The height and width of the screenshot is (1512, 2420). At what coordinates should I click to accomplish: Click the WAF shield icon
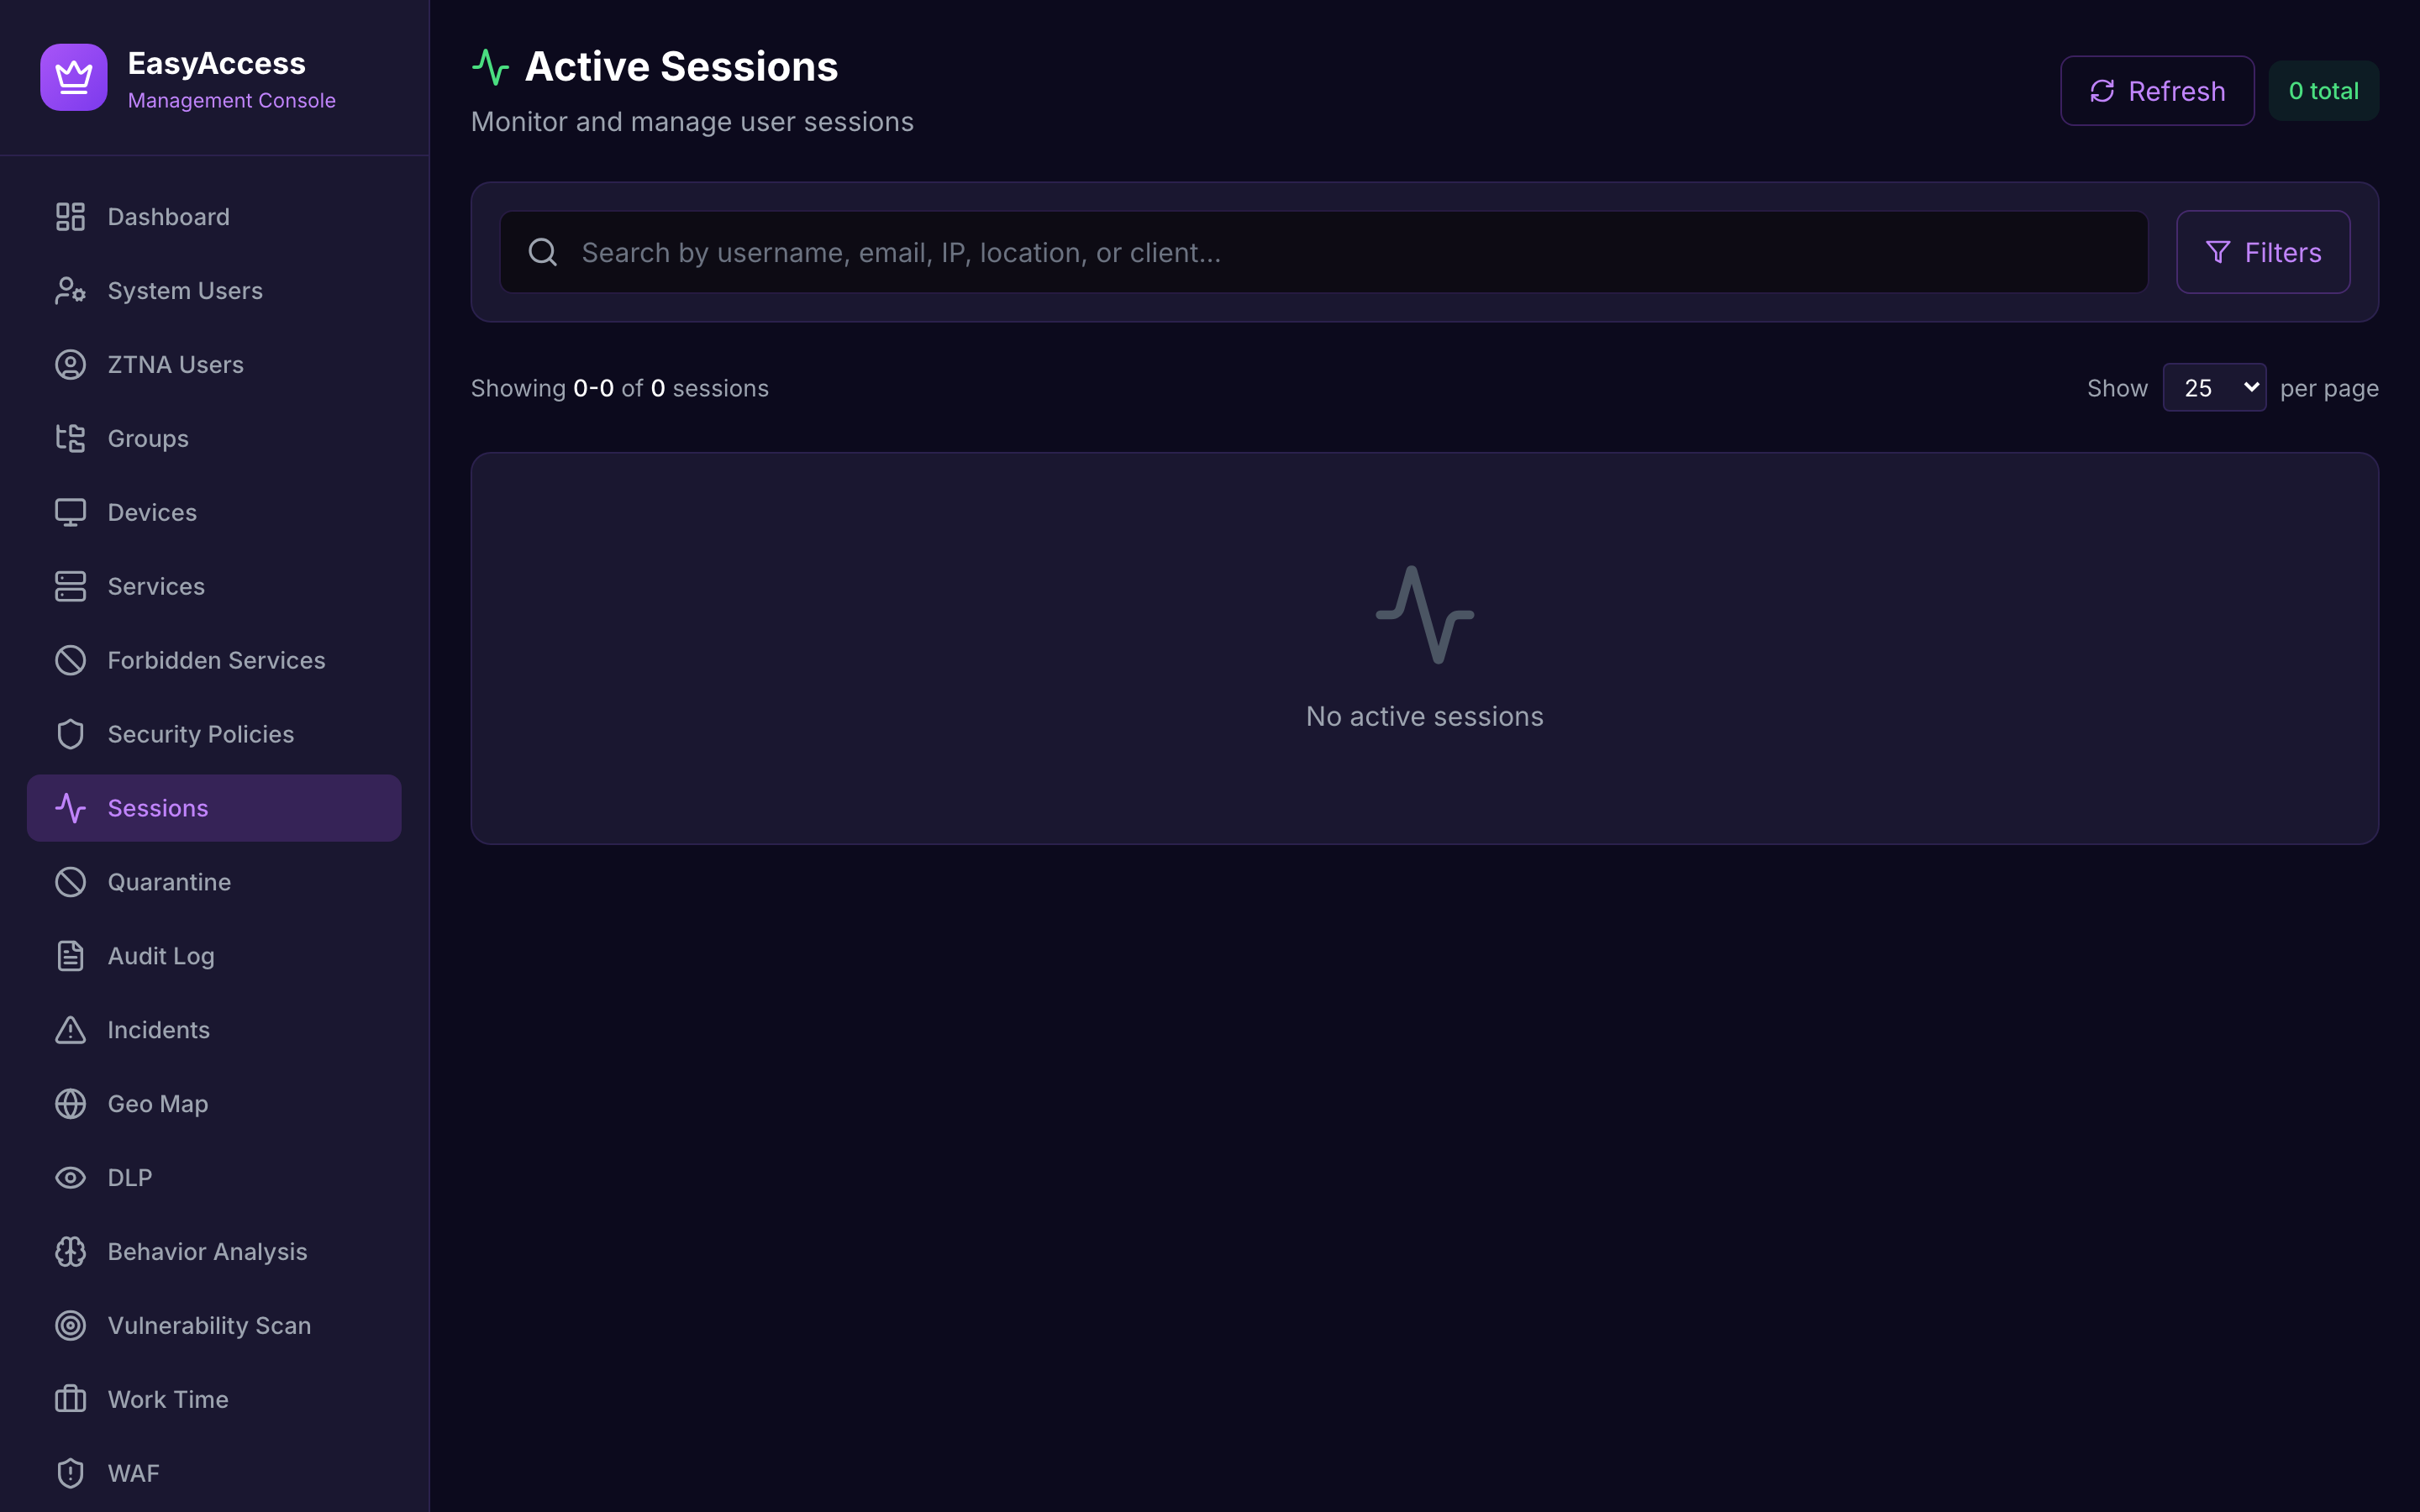[69, 1472]
